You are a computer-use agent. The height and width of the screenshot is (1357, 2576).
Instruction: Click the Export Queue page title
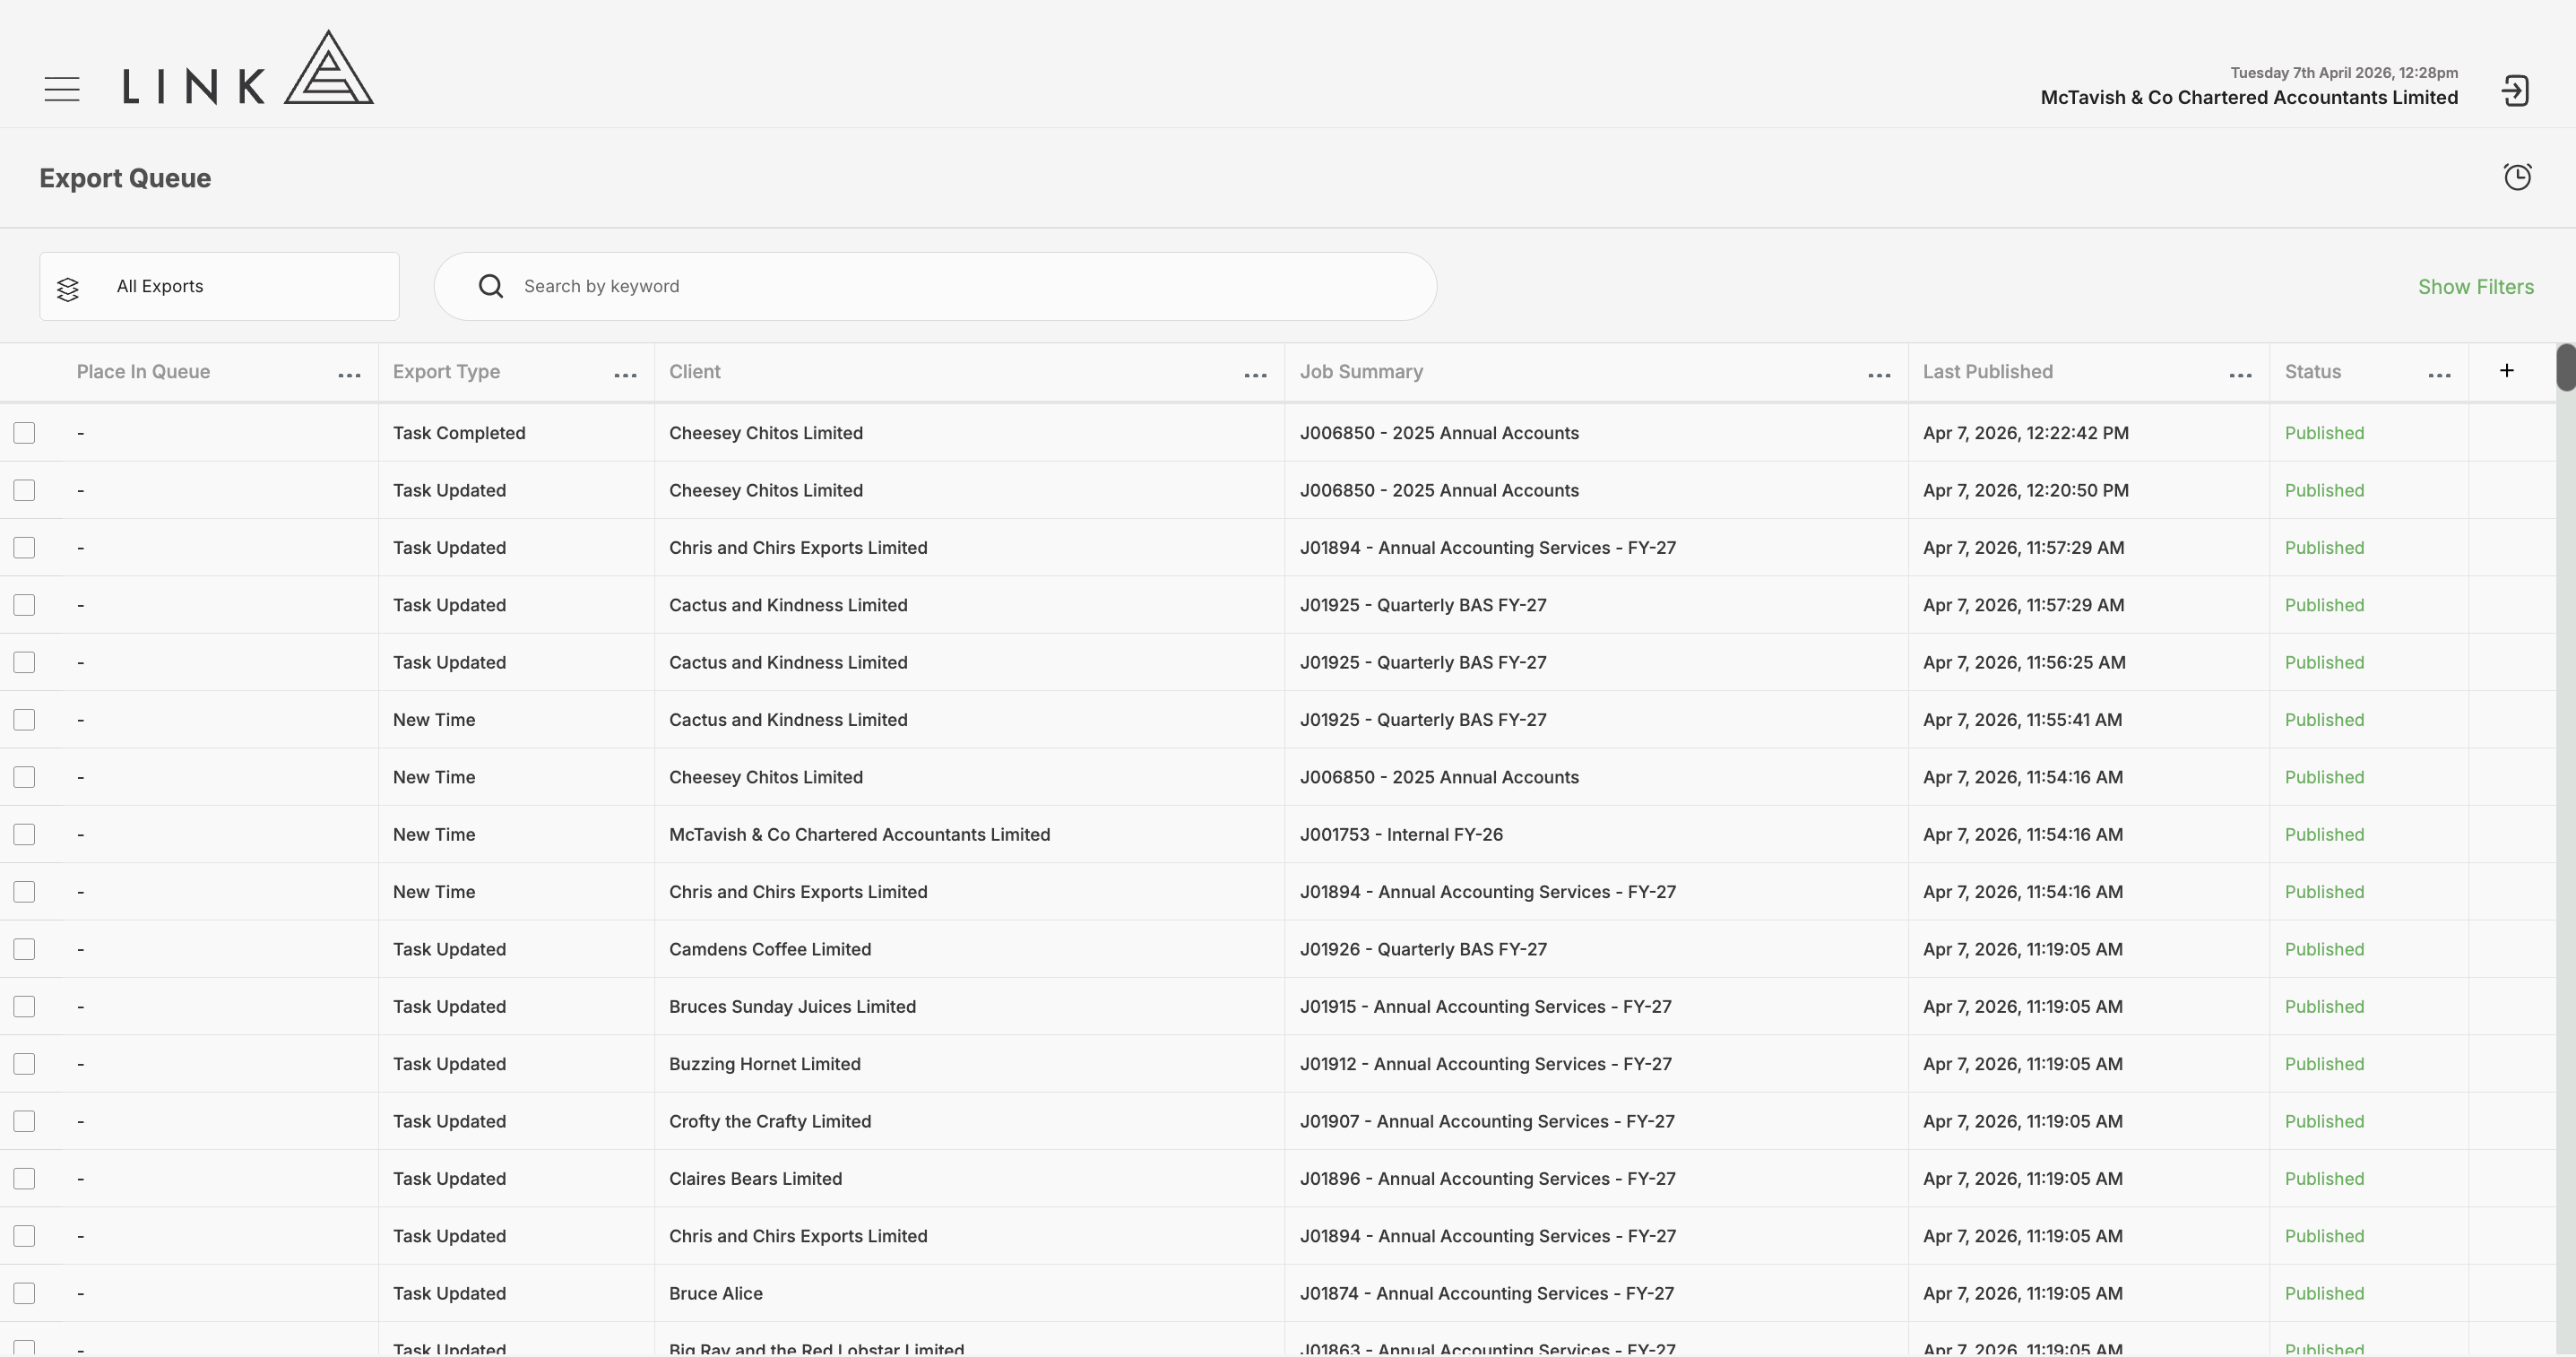tap(125, 178)
